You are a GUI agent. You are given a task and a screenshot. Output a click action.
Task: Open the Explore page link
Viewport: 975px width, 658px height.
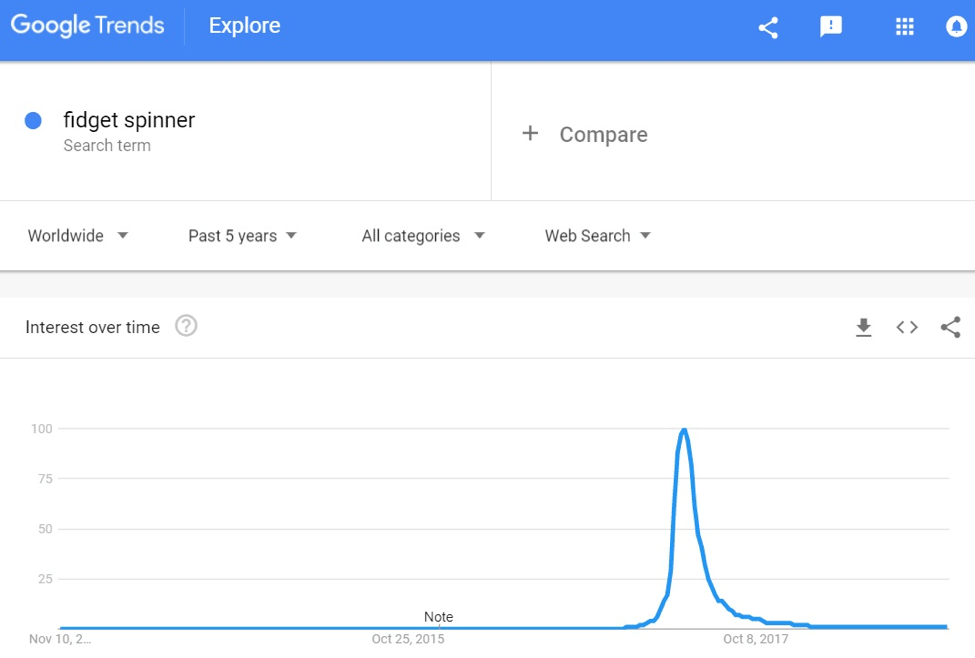(x=244, y=25)
